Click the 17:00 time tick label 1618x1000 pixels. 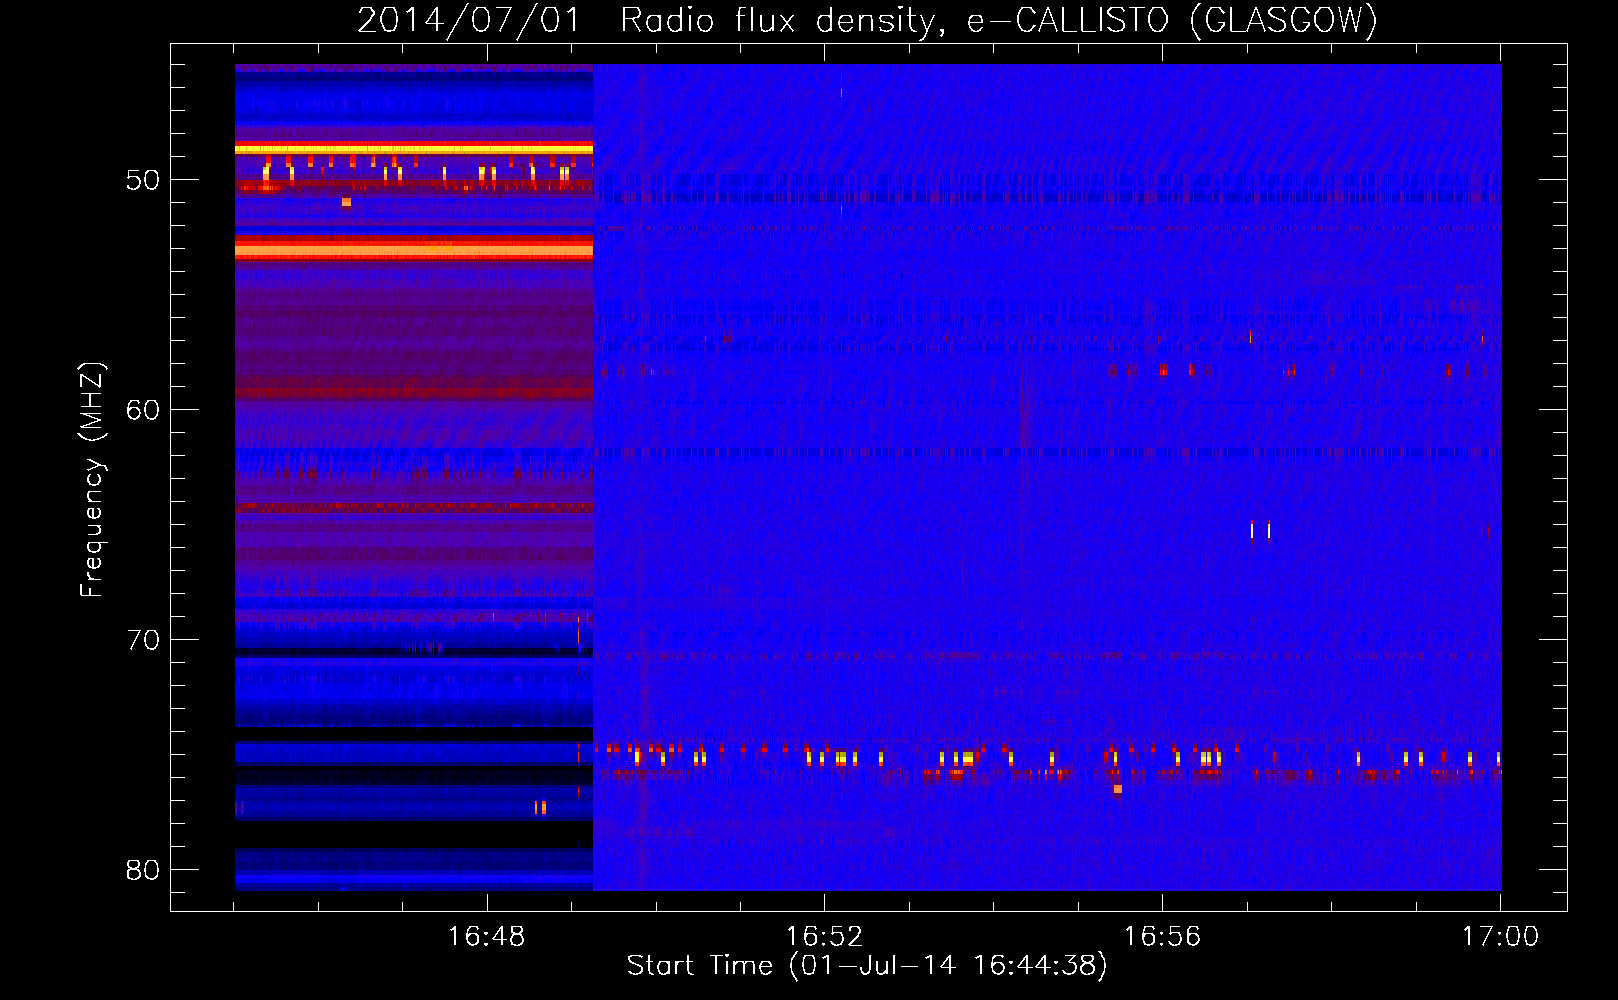pyautogui.click(x=1500, y=936)
